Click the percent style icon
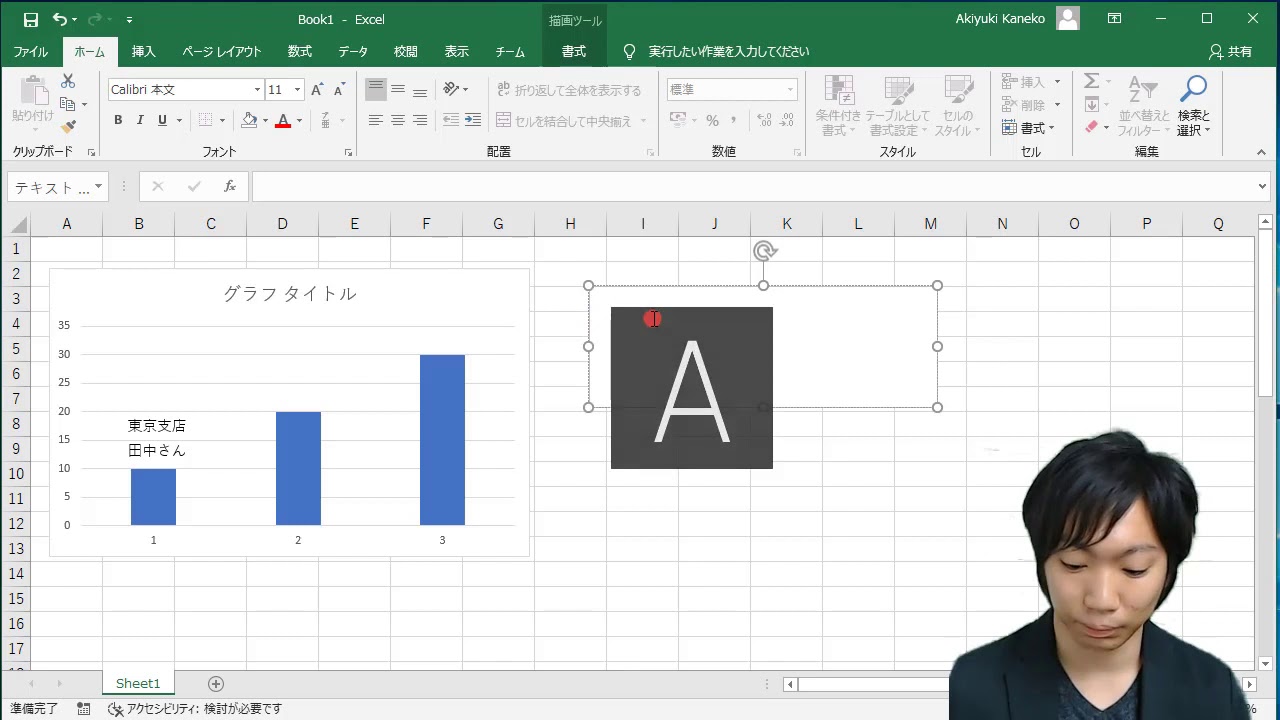The height and width of the screenshot is (720, 1280). point(712,120)
